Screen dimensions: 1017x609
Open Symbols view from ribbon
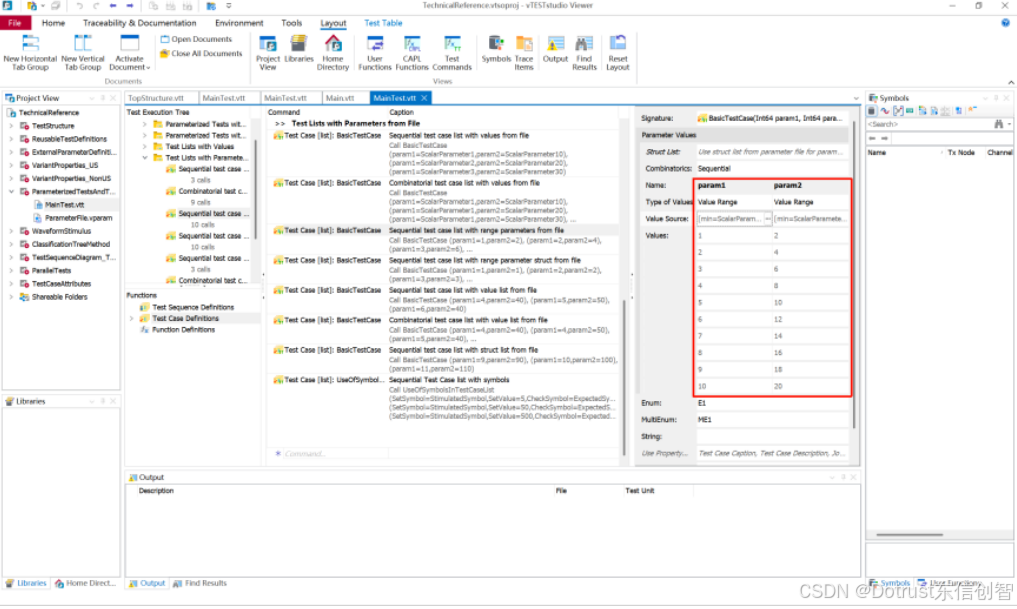coord(496,49)
